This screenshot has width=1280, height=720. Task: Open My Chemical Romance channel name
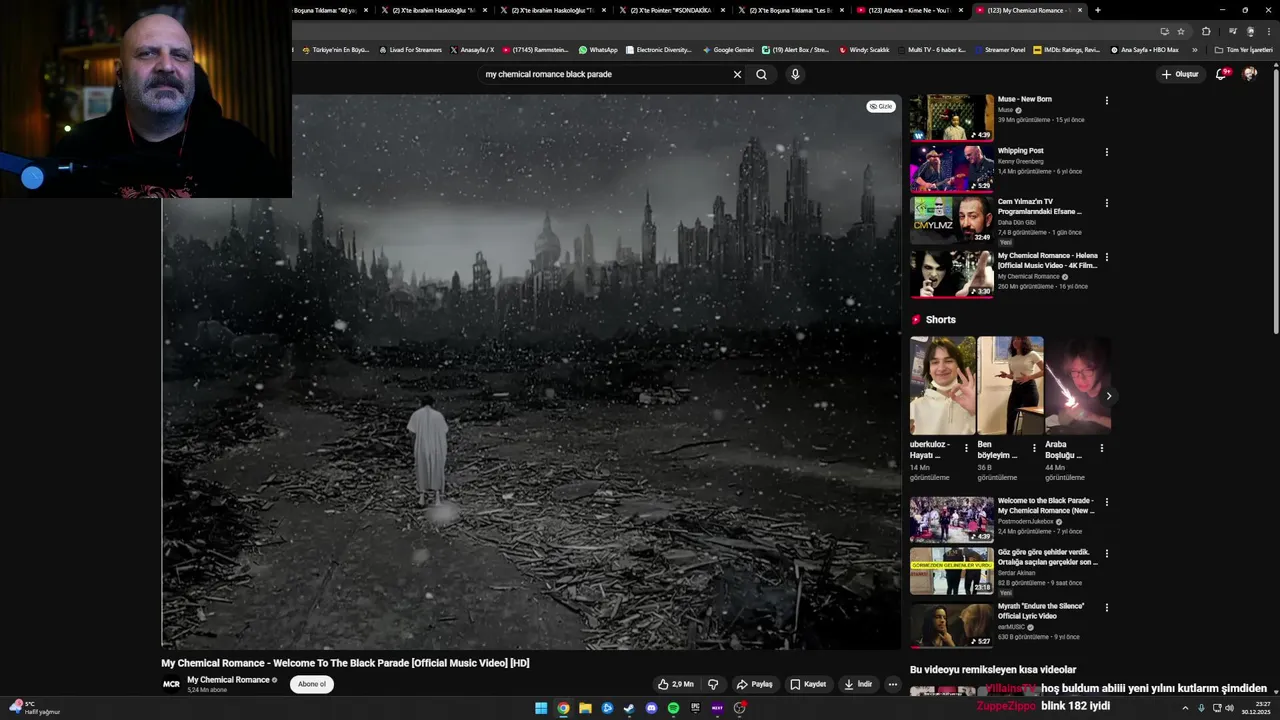click(x=228, y=680)
